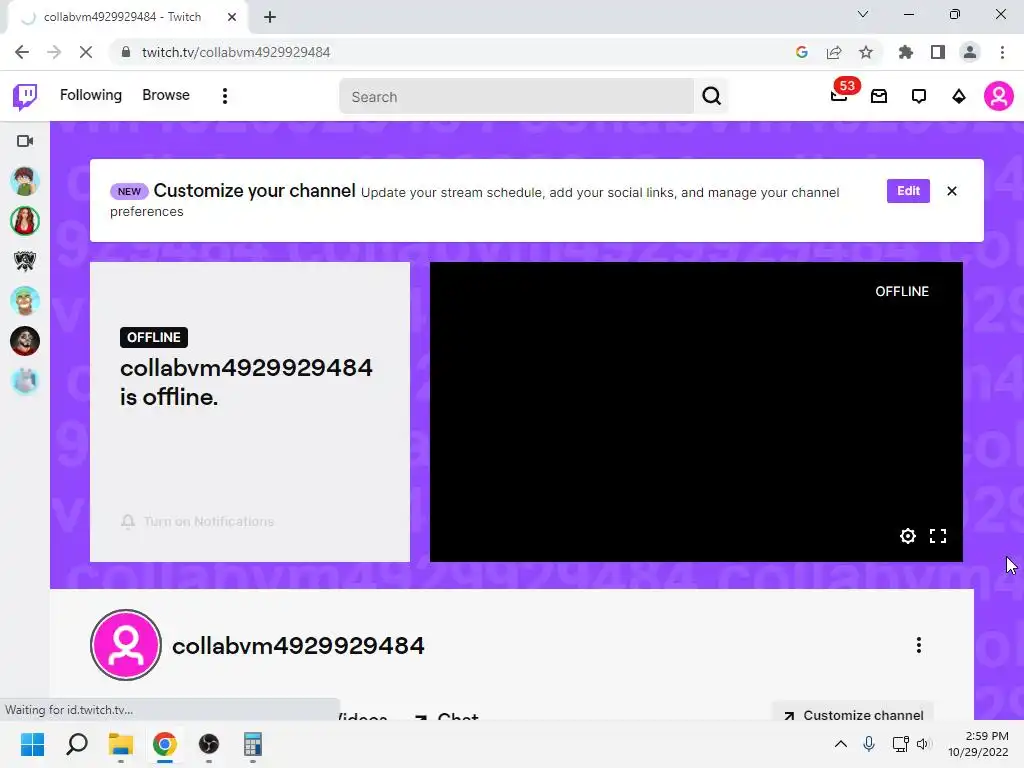1024x768 pixels.
Task: Expand the followed channels camera icon
Action: 25,141
